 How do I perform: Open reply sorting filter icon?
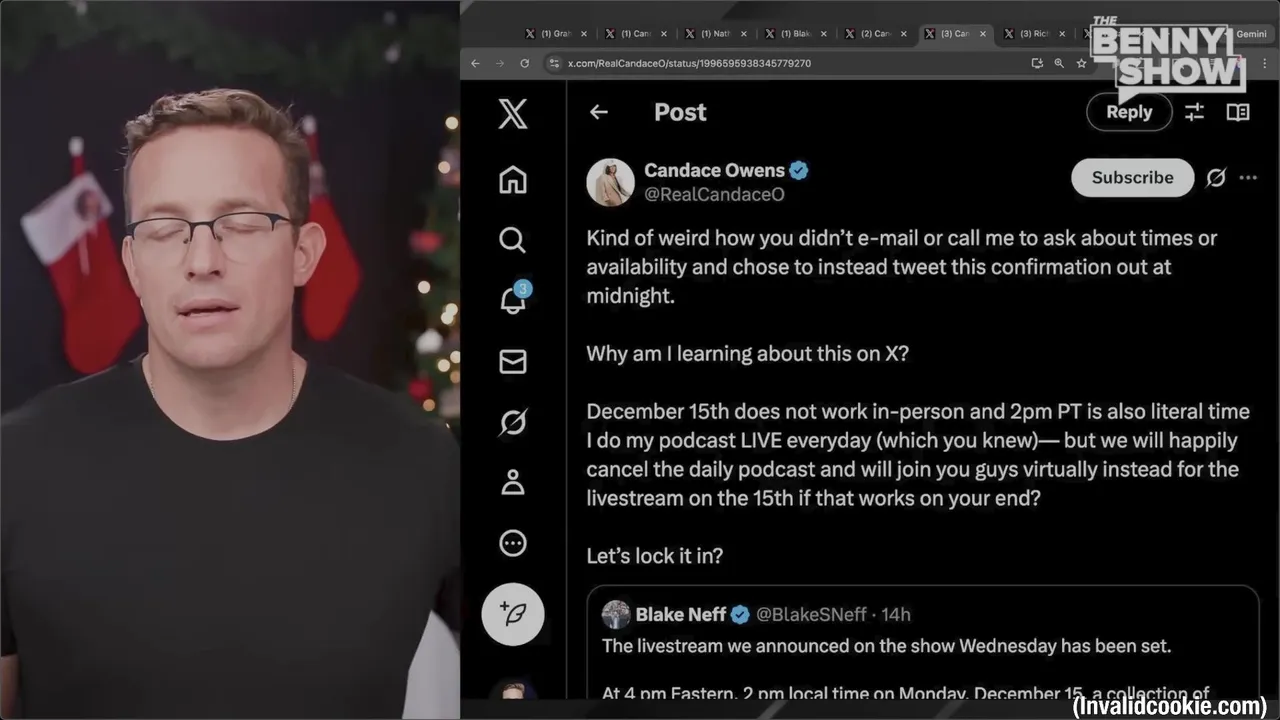[x=1194, y=112]
